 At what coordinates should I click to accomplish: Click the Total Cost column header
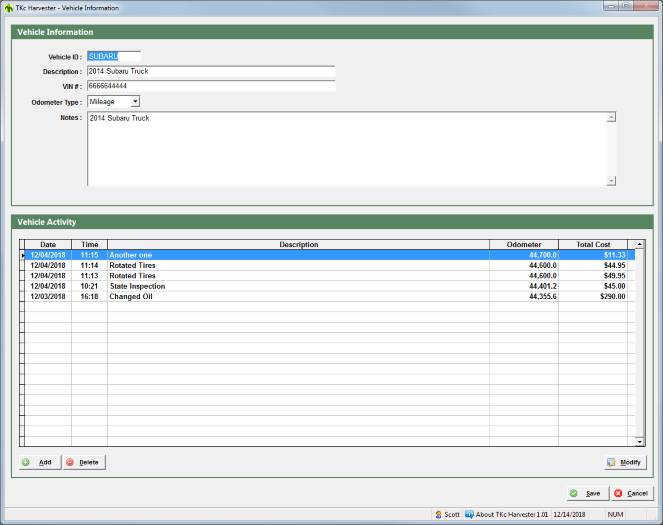pyautogui.click(x=593, y=244)
